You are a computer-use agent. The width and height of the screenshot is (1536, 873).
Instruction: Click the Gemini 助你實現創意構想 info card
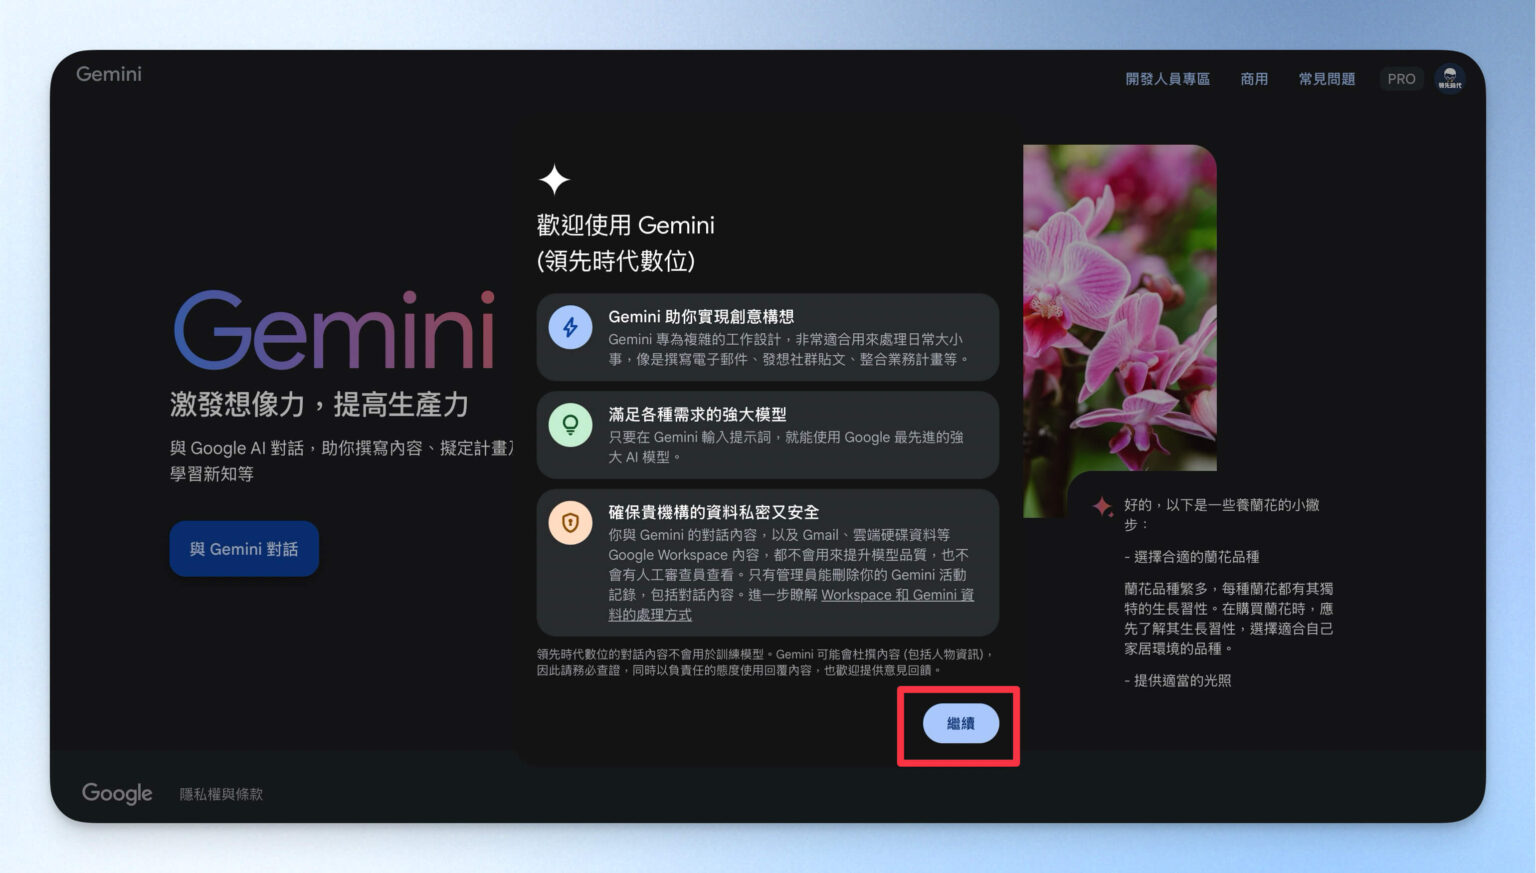pos(767,337)
